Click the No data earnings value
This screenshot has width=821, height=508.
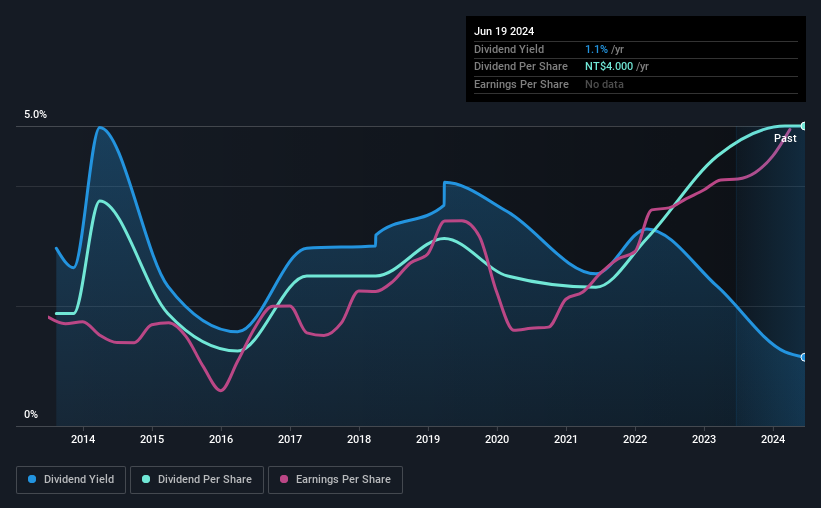pyautogui.click(x=604, y=84)
